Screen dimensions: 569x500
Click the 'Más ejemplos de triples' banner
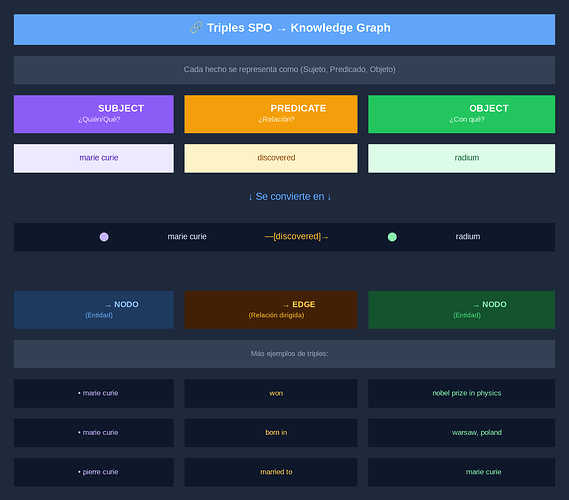coord(284,354)
